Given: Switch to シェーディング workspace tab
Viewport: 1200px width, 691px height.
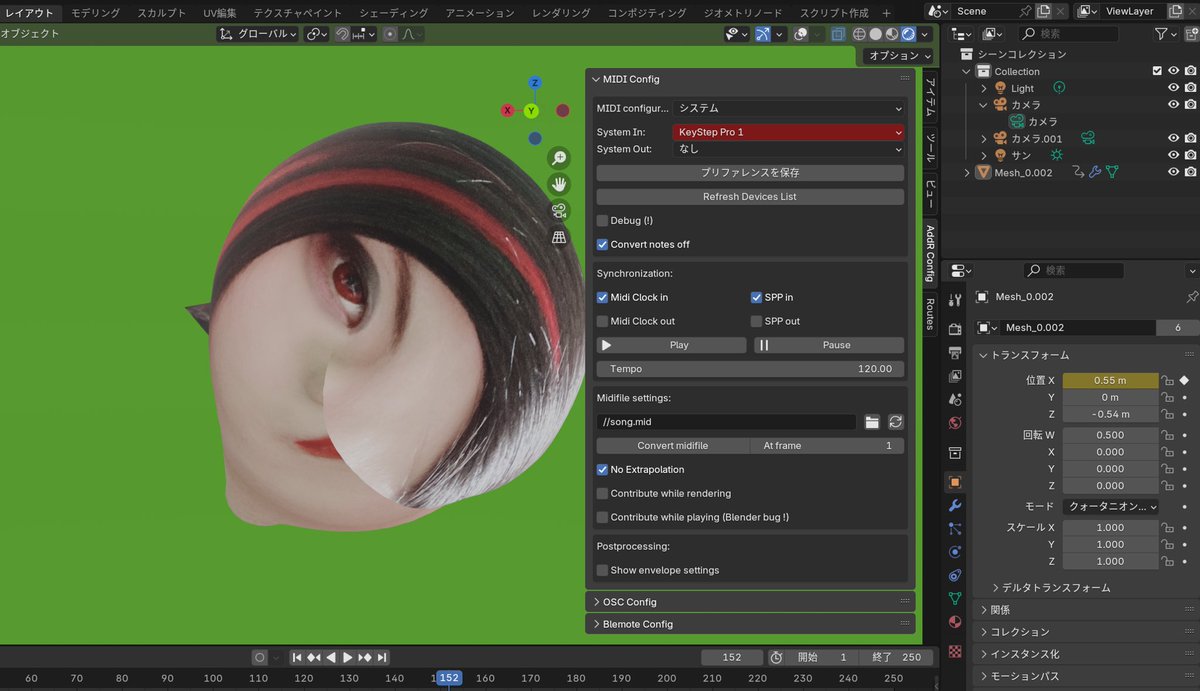Looking at the screenshot, I should [x=396, y=13].
